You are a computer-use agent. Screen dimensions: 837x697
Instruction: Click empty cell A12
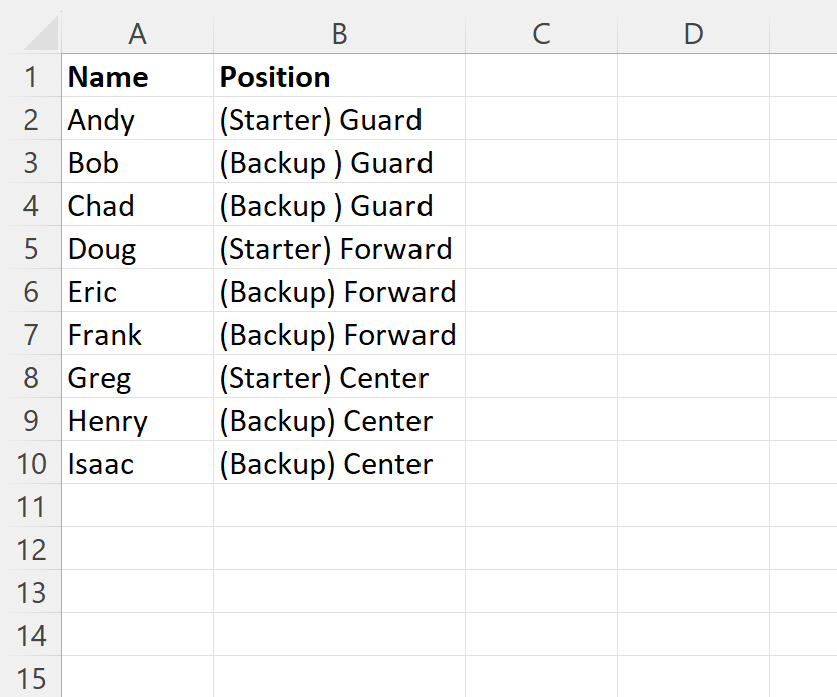(138, 550)
